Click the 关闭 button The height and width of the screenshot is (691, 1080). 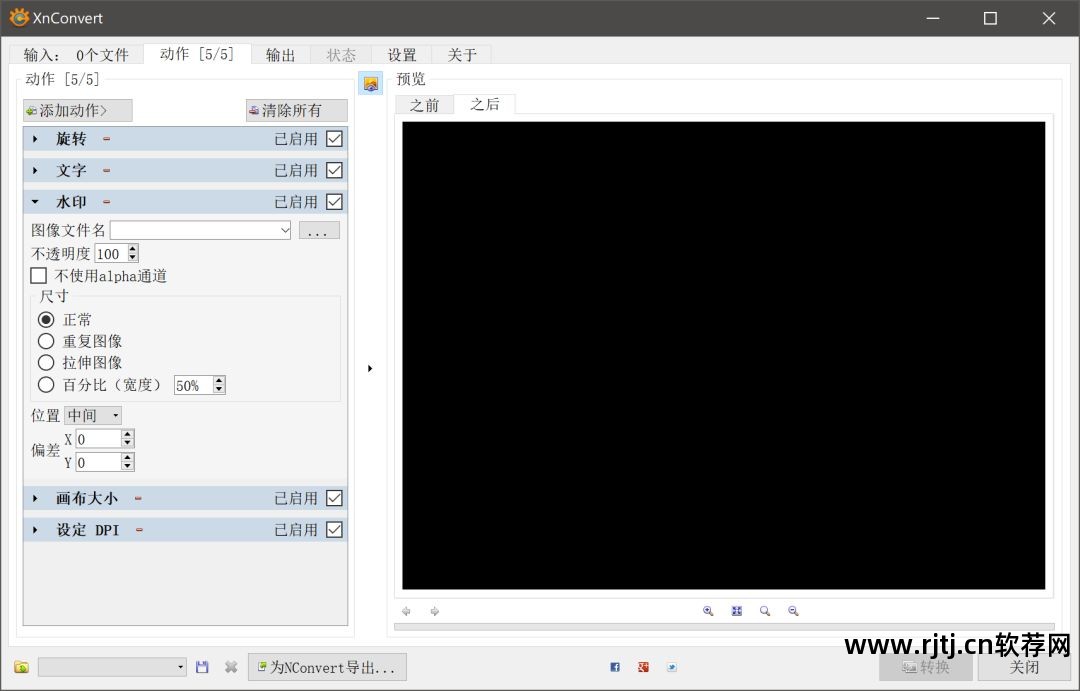point(1024,667)
